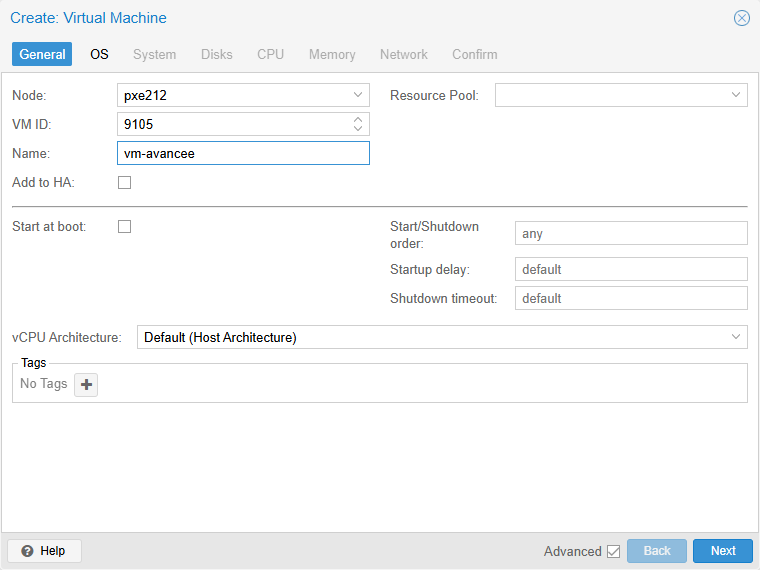Click the plus icon to add a tag
This screenshot has height=570, width=760.
point(86,385)
